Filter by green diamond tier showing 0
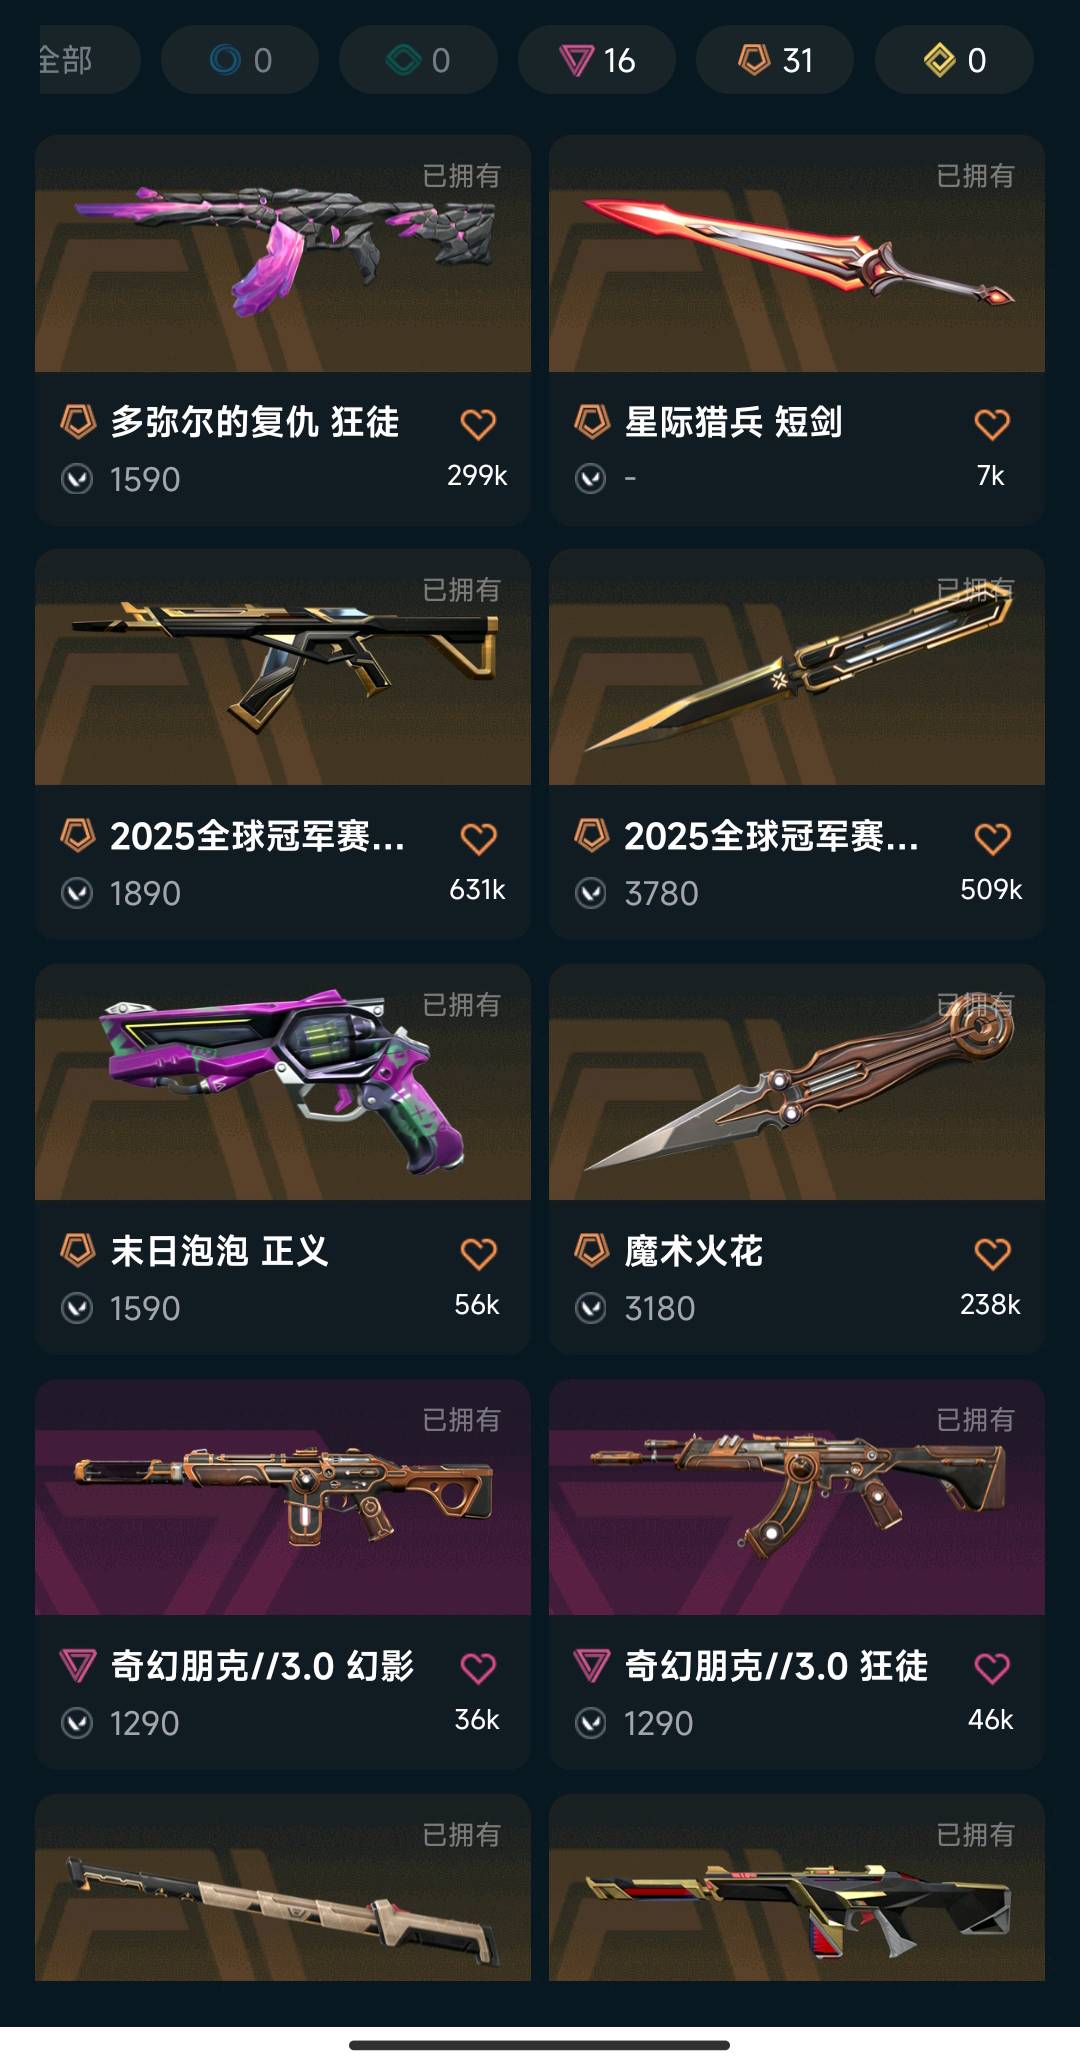Viewport: 1080px width, 2069px height. pyautogui.click(x=418, y=60)
